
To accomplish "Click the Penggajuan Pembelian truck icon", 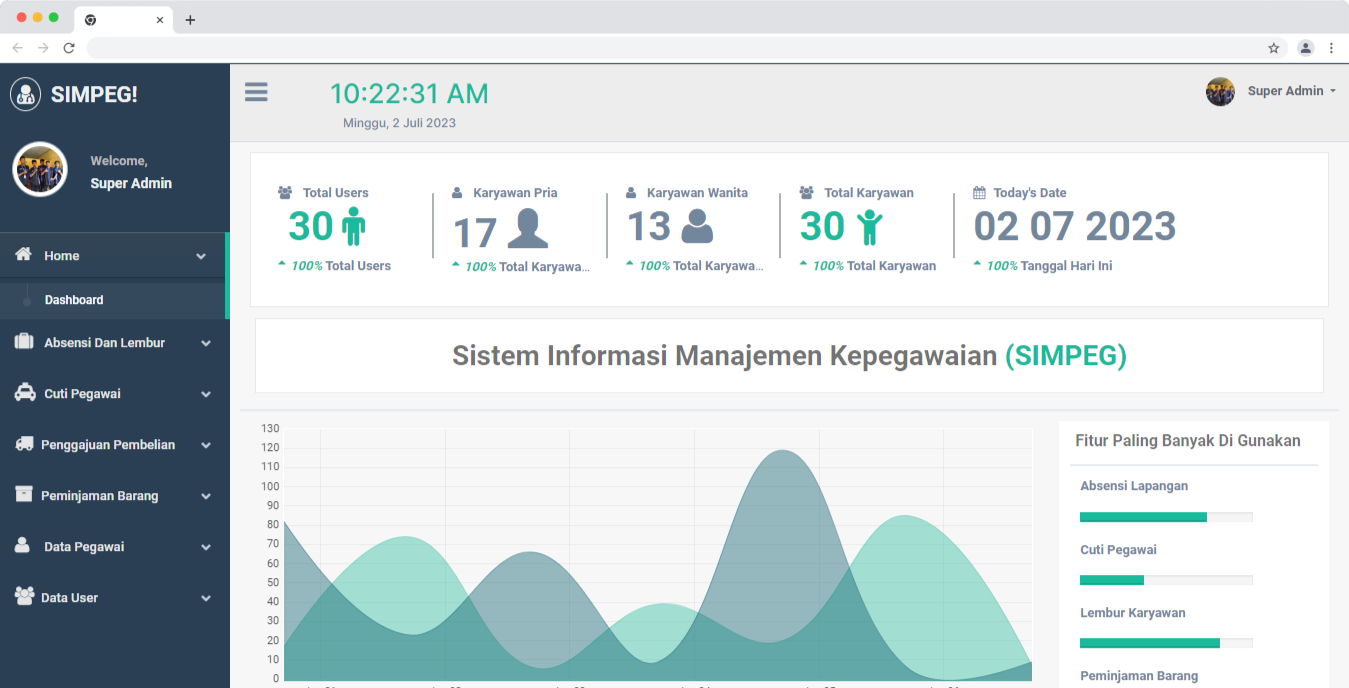I will click(x=24, y=444).
